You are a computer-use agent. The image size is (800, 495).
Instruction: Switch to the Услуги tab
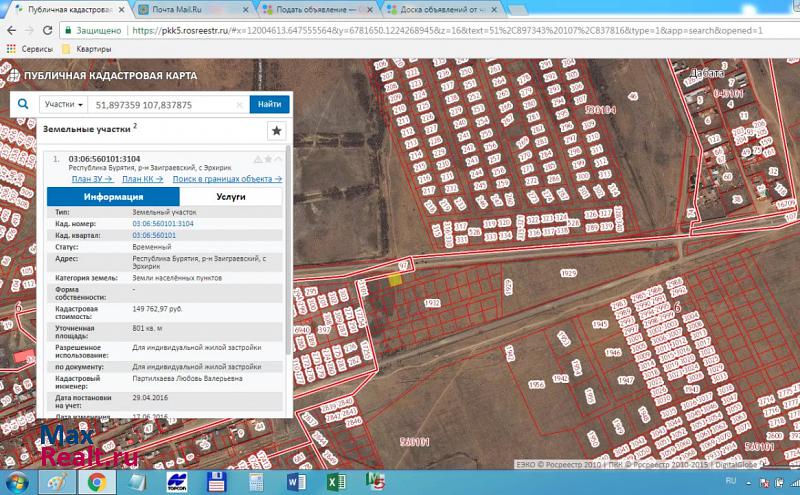(230, 197)
